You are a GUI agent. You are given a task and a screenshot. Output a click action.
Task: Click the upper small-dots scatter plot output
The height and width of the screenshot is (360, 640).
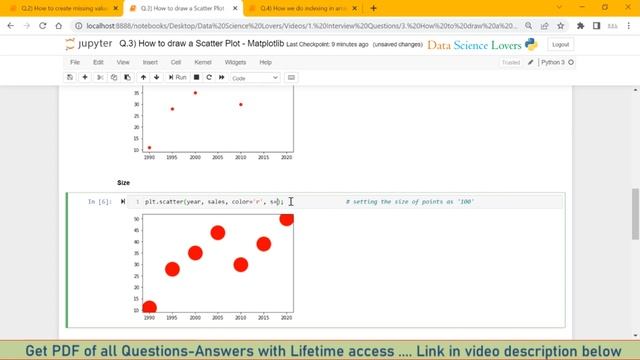click(x=213, y=123)
